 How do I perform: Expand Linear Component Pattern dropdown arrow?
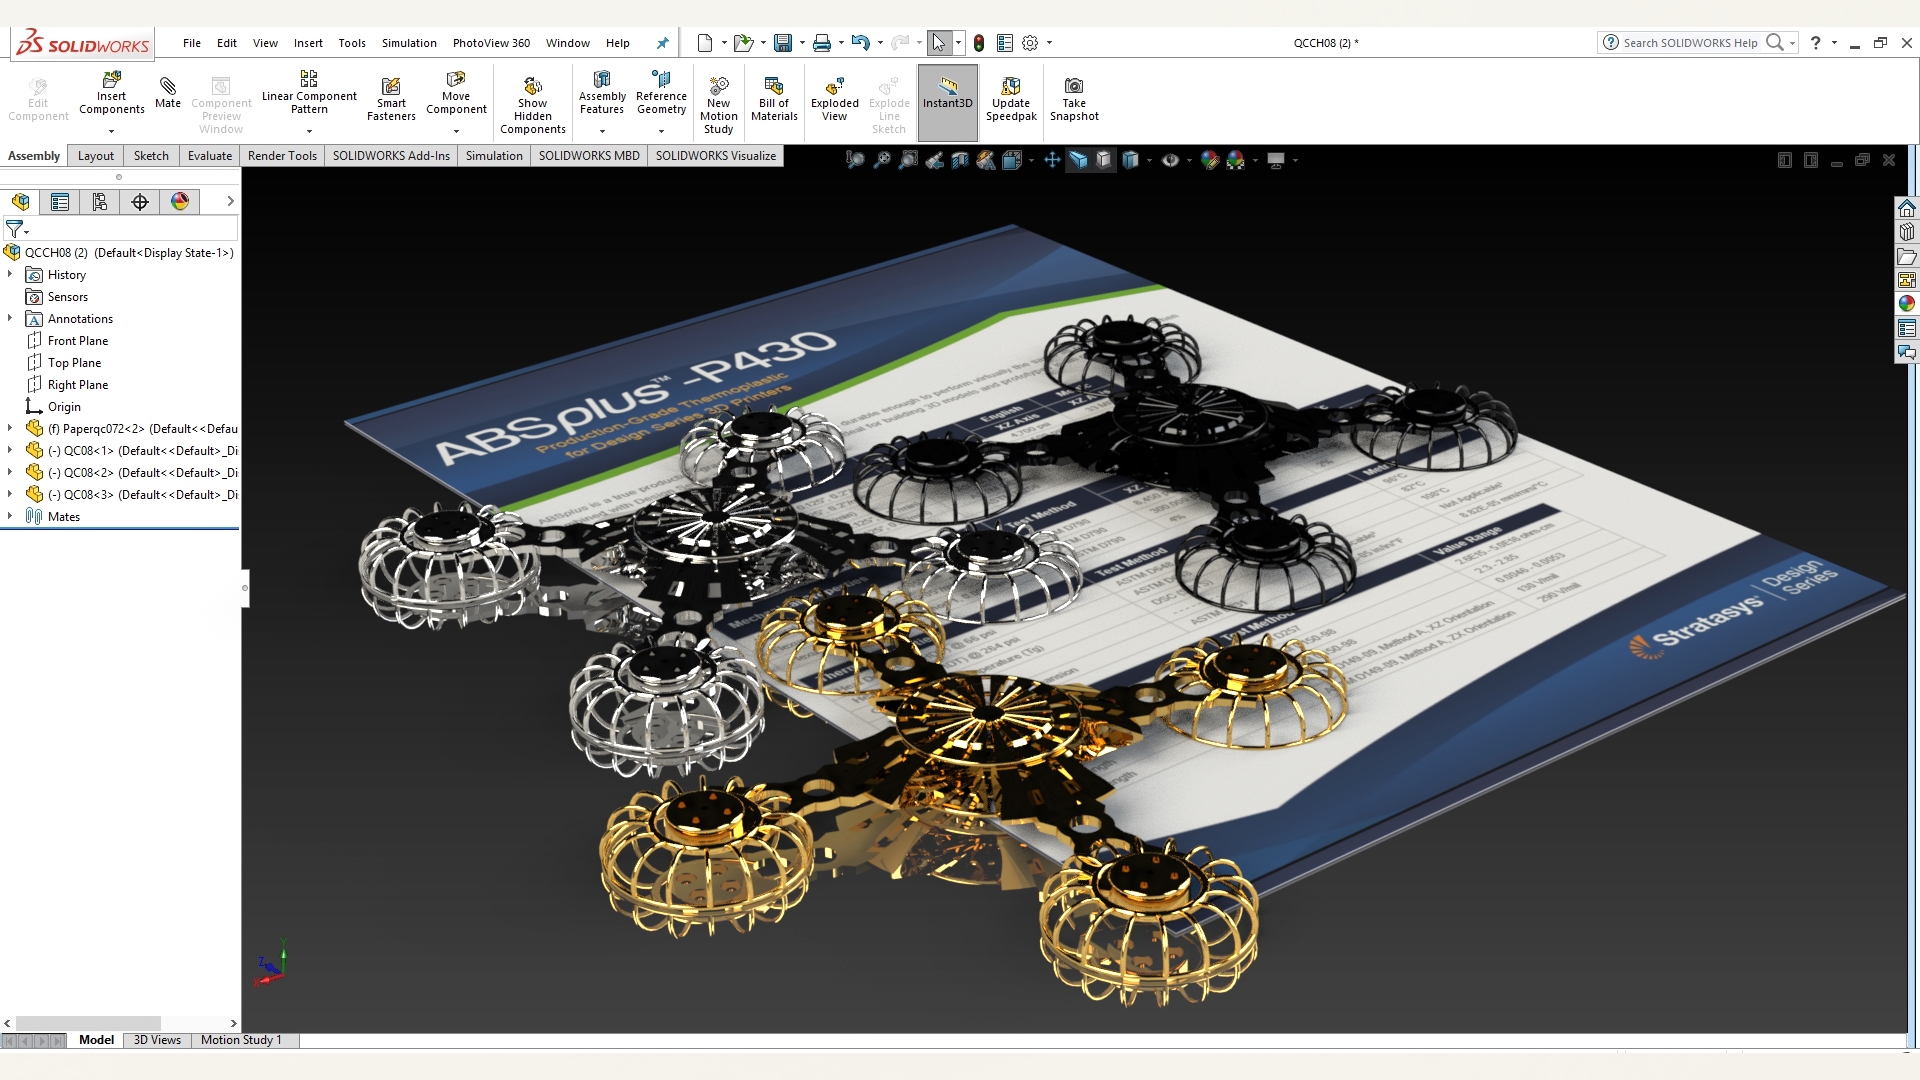pos(309,131)
